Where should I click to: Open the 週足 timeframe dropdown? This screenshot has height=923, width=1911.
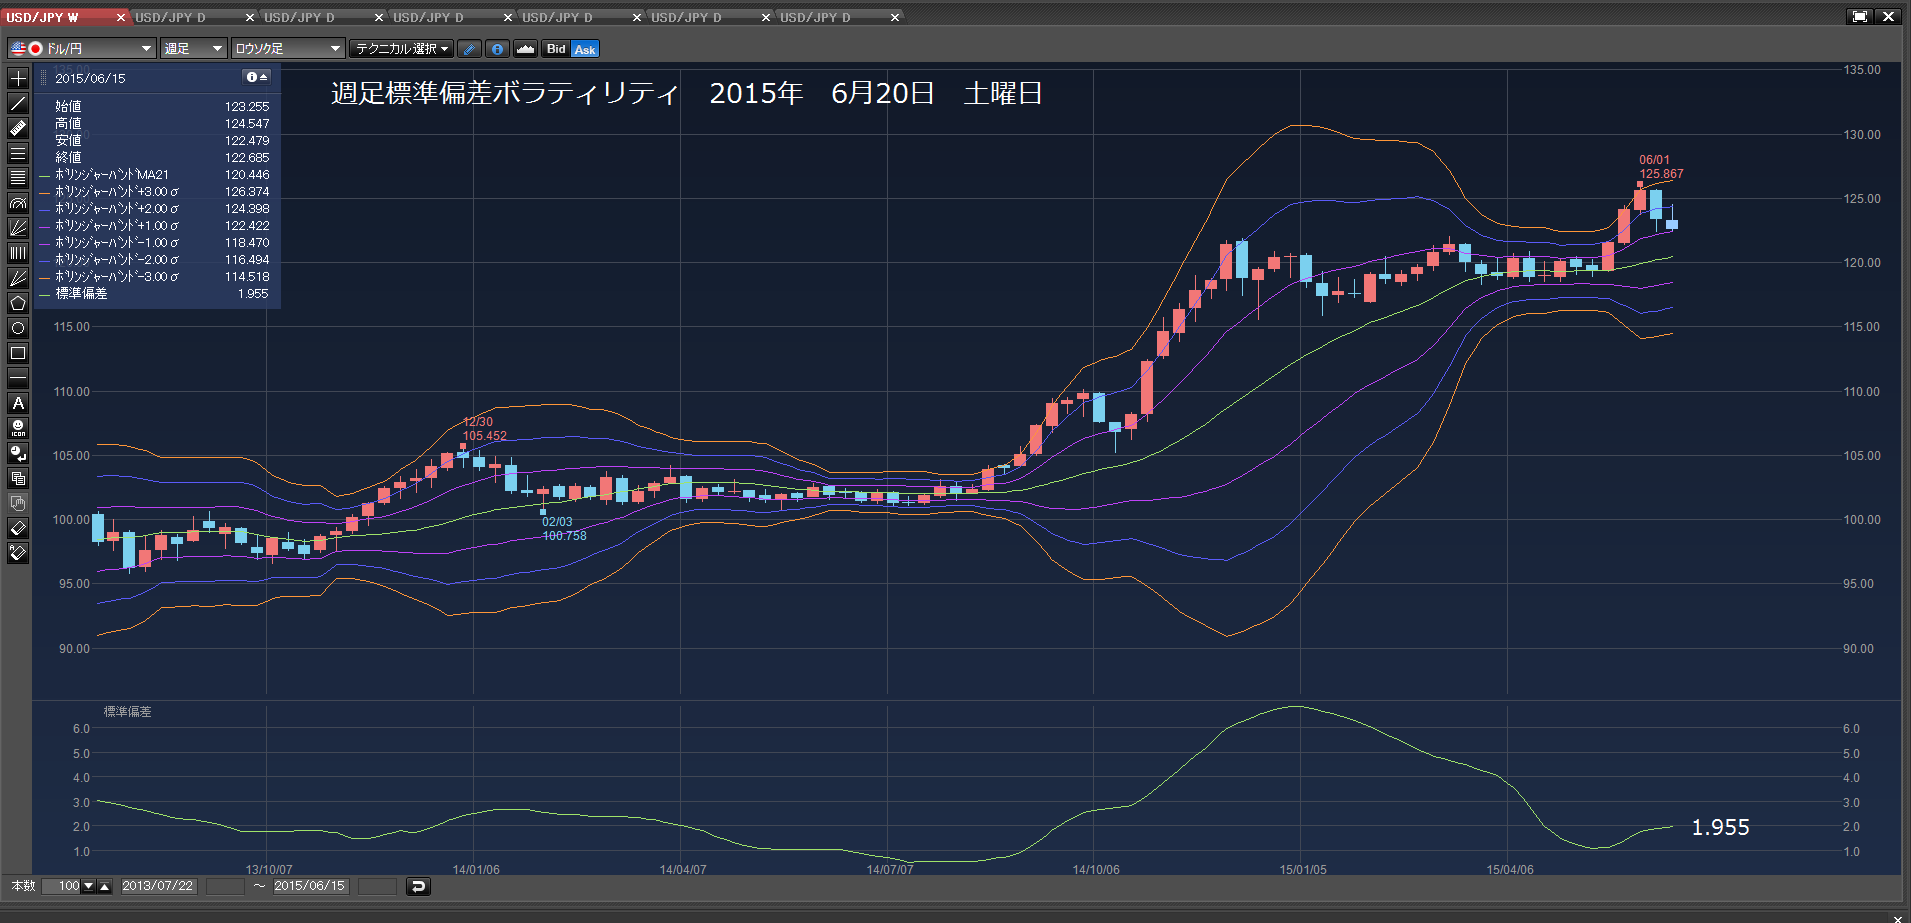click(194, 48)
